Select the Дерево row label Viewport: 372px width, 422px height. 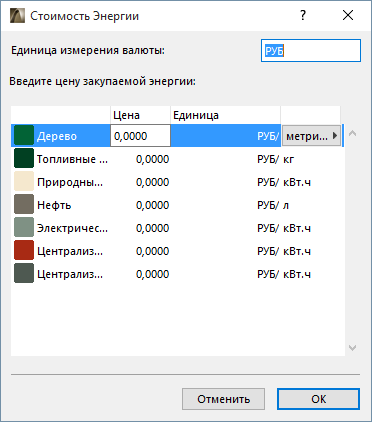[57, 136]
